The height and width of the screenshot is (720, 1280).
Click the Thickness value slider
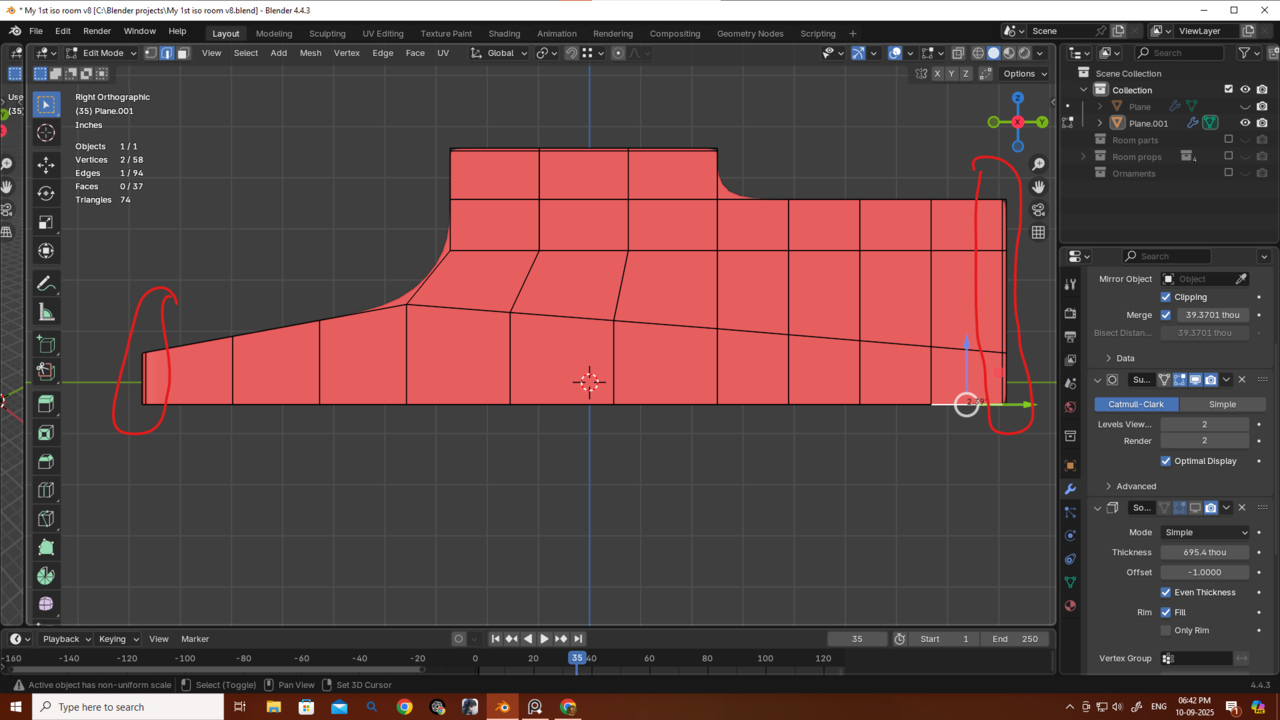(x=1204, y=552)
